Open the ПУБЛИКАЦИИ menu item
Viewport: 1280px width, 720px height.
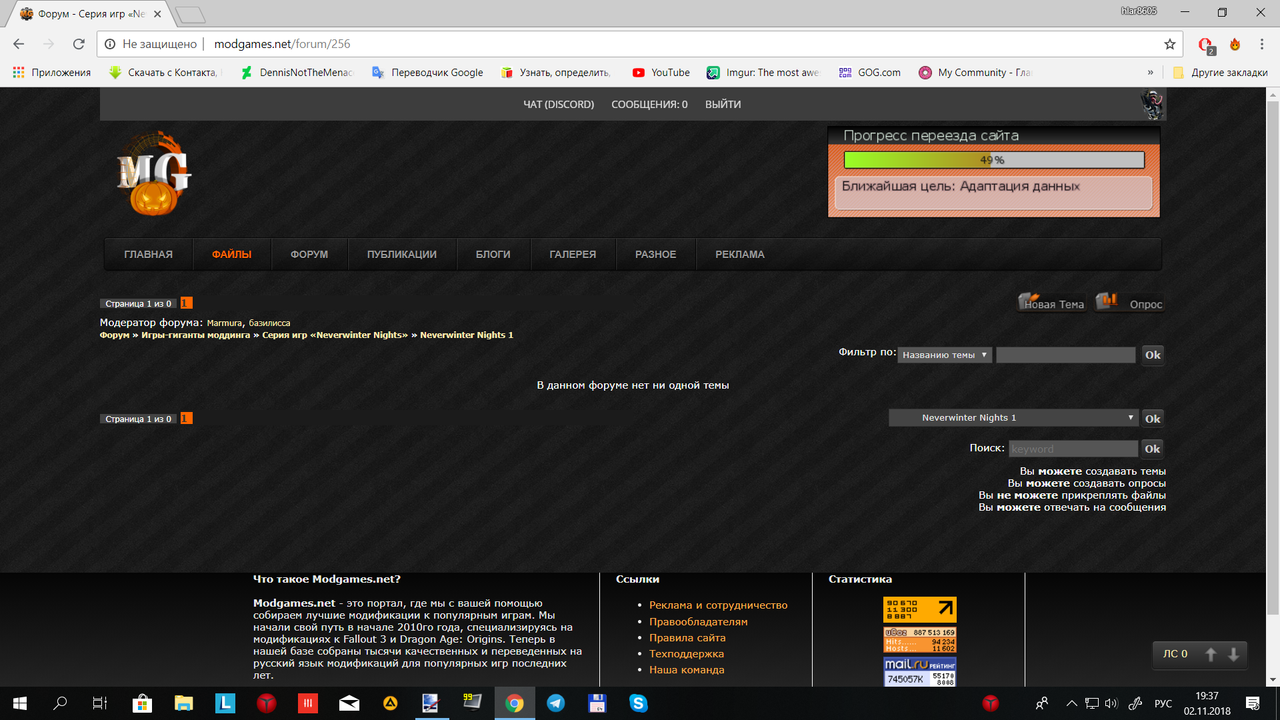point(401,254)
